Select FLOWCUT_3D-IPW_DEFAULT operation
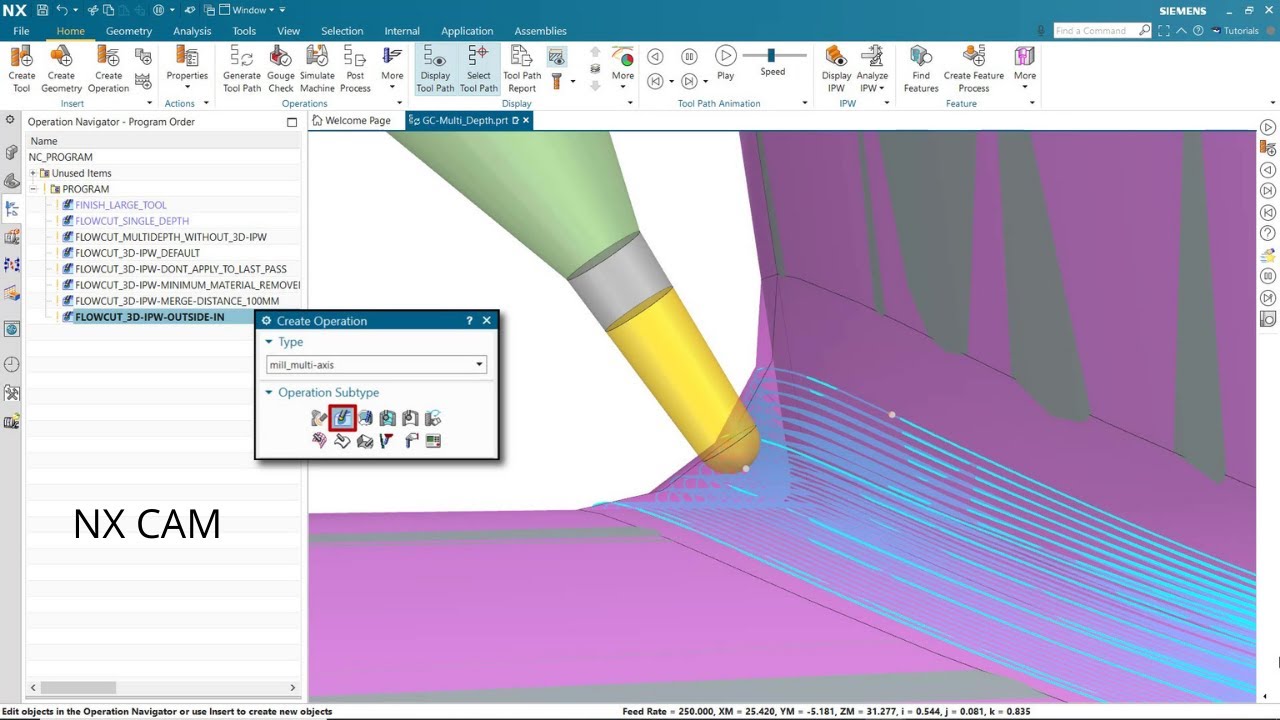 (137, 253)
